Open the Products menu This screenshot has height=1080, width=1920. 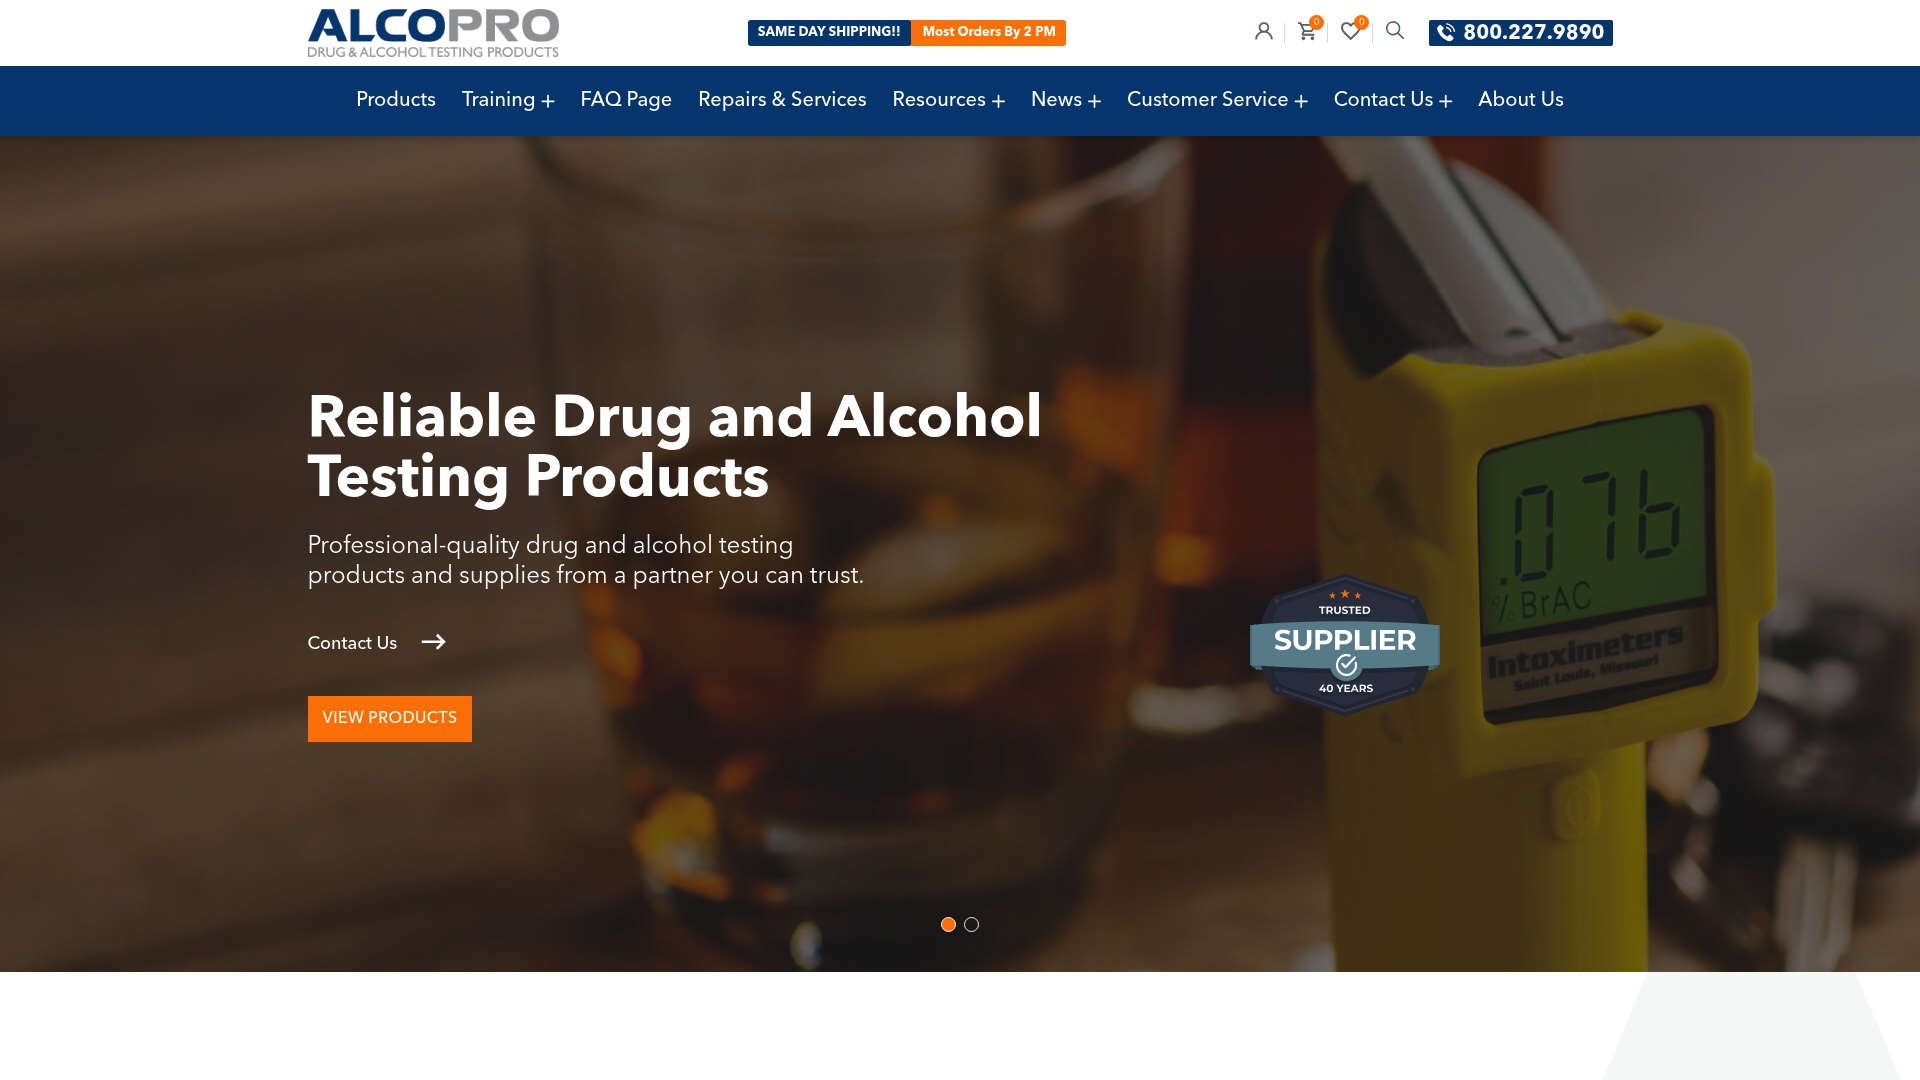[395, 100]
